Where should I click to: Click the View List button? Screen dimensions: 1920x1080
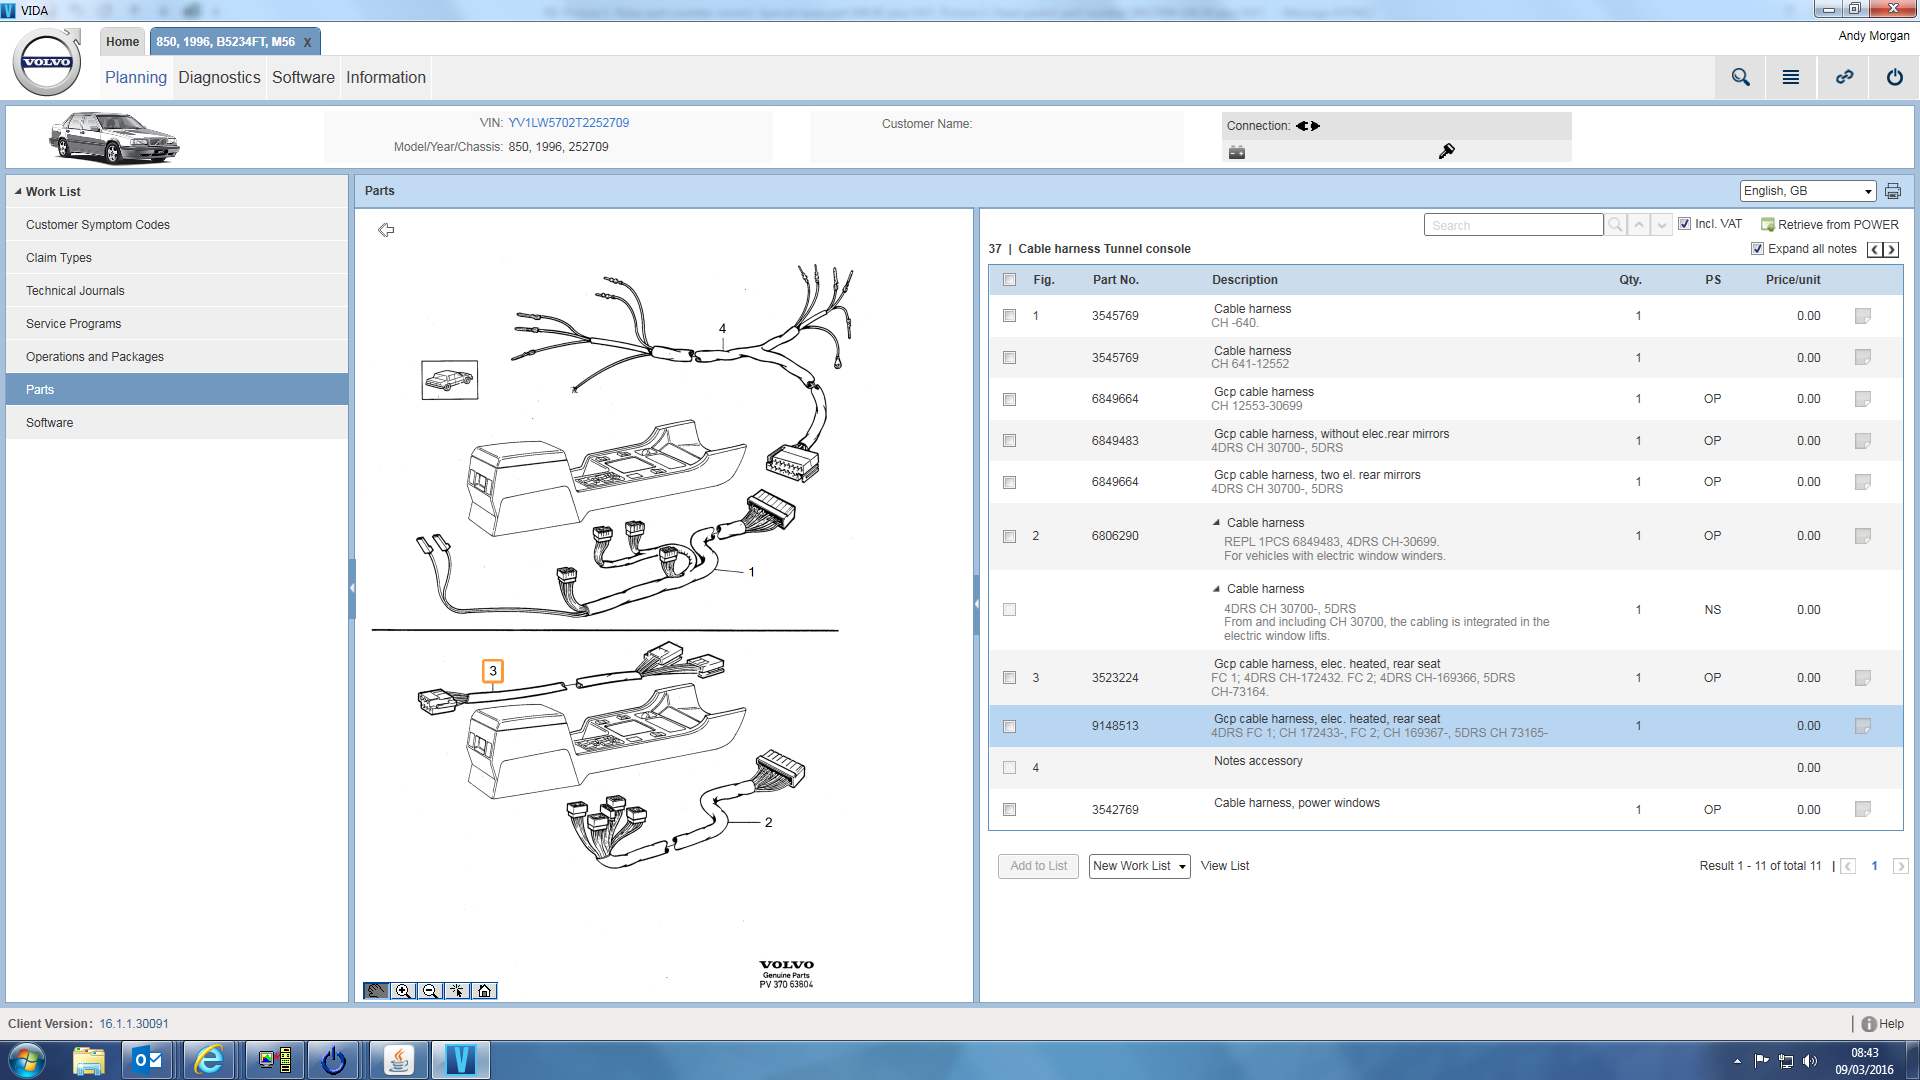coord(1222,865)
